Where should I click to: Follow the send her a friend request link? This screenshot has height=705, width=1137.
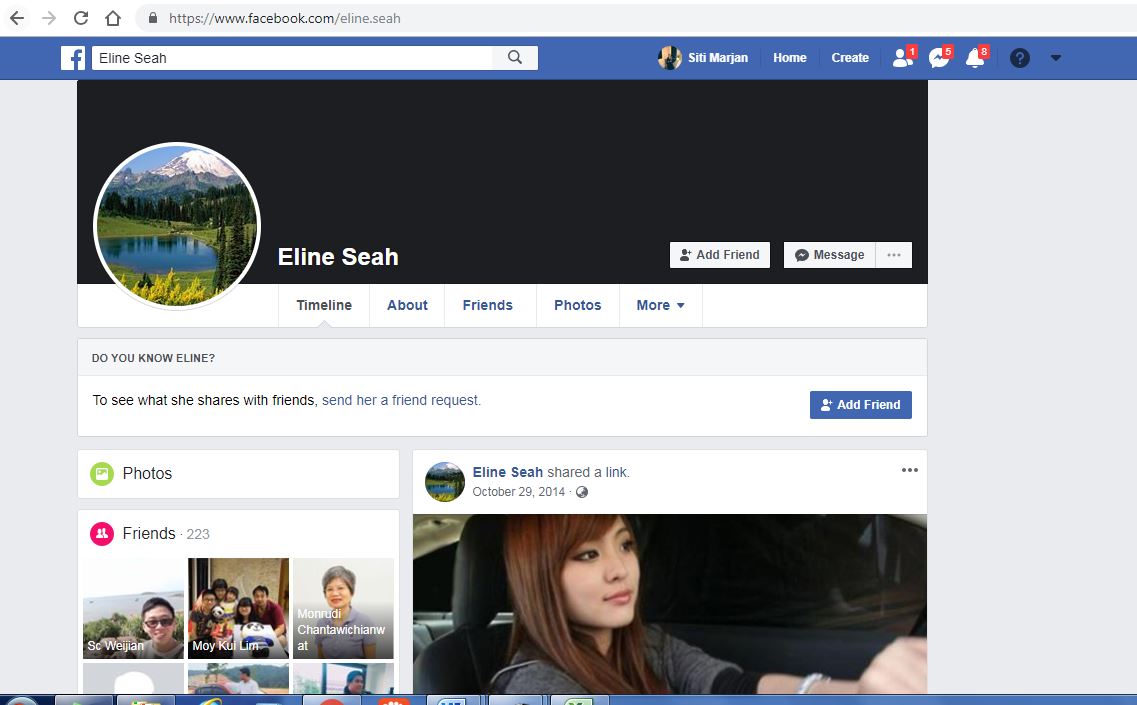[x=401, y=400]
